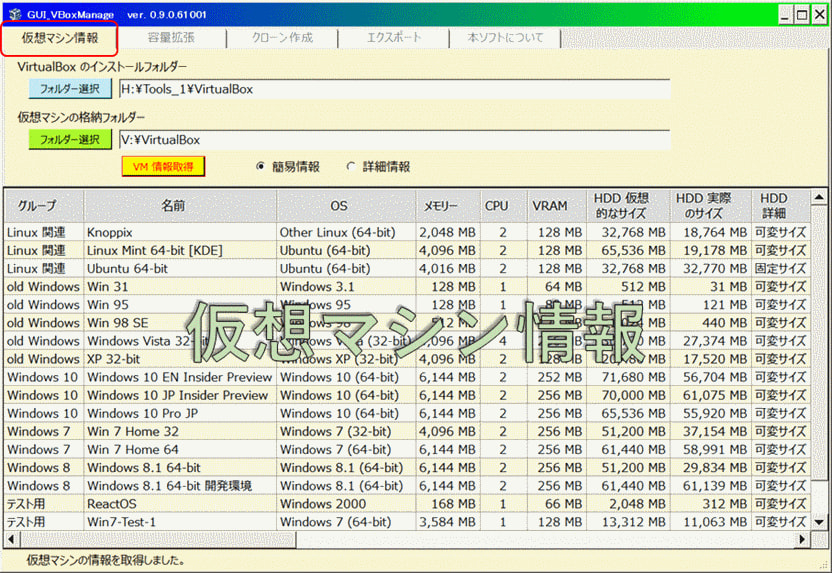The height and width of the screenshot is (573, 832).
Task: Click the 70,000 MB virtual size cell
Action: (628, 395)
